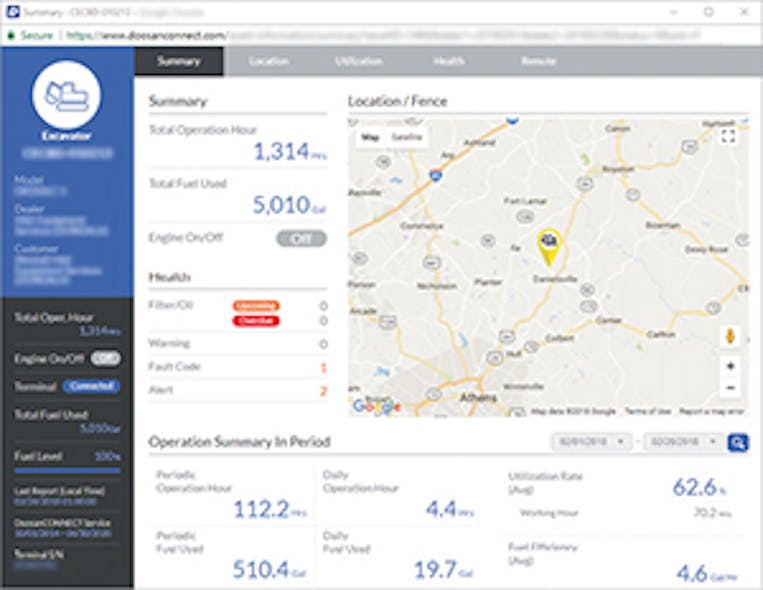Zoom in on the map
763x590 pixels.
(x=730, y=366)
